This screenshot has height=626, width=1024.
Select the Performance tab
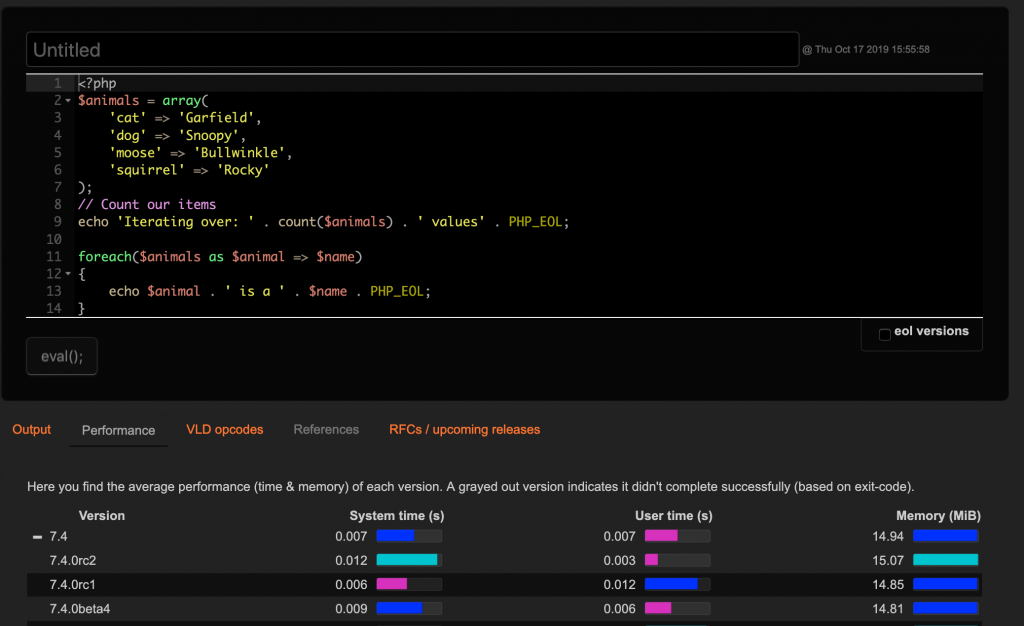tap(118, 431)
